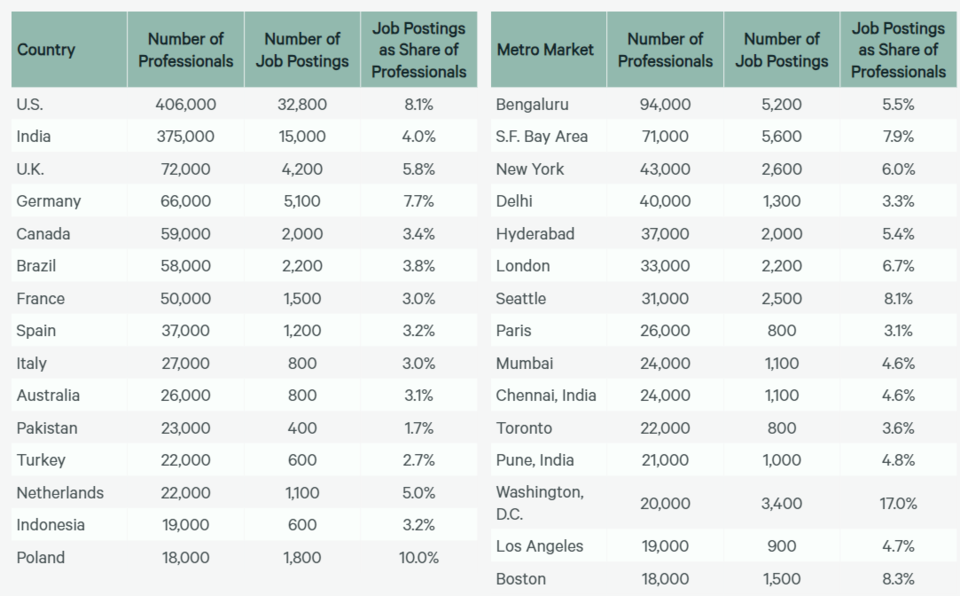960x596 pixels.
Task: Click the S.F. Bay Area row label
Action: (542, 136)
